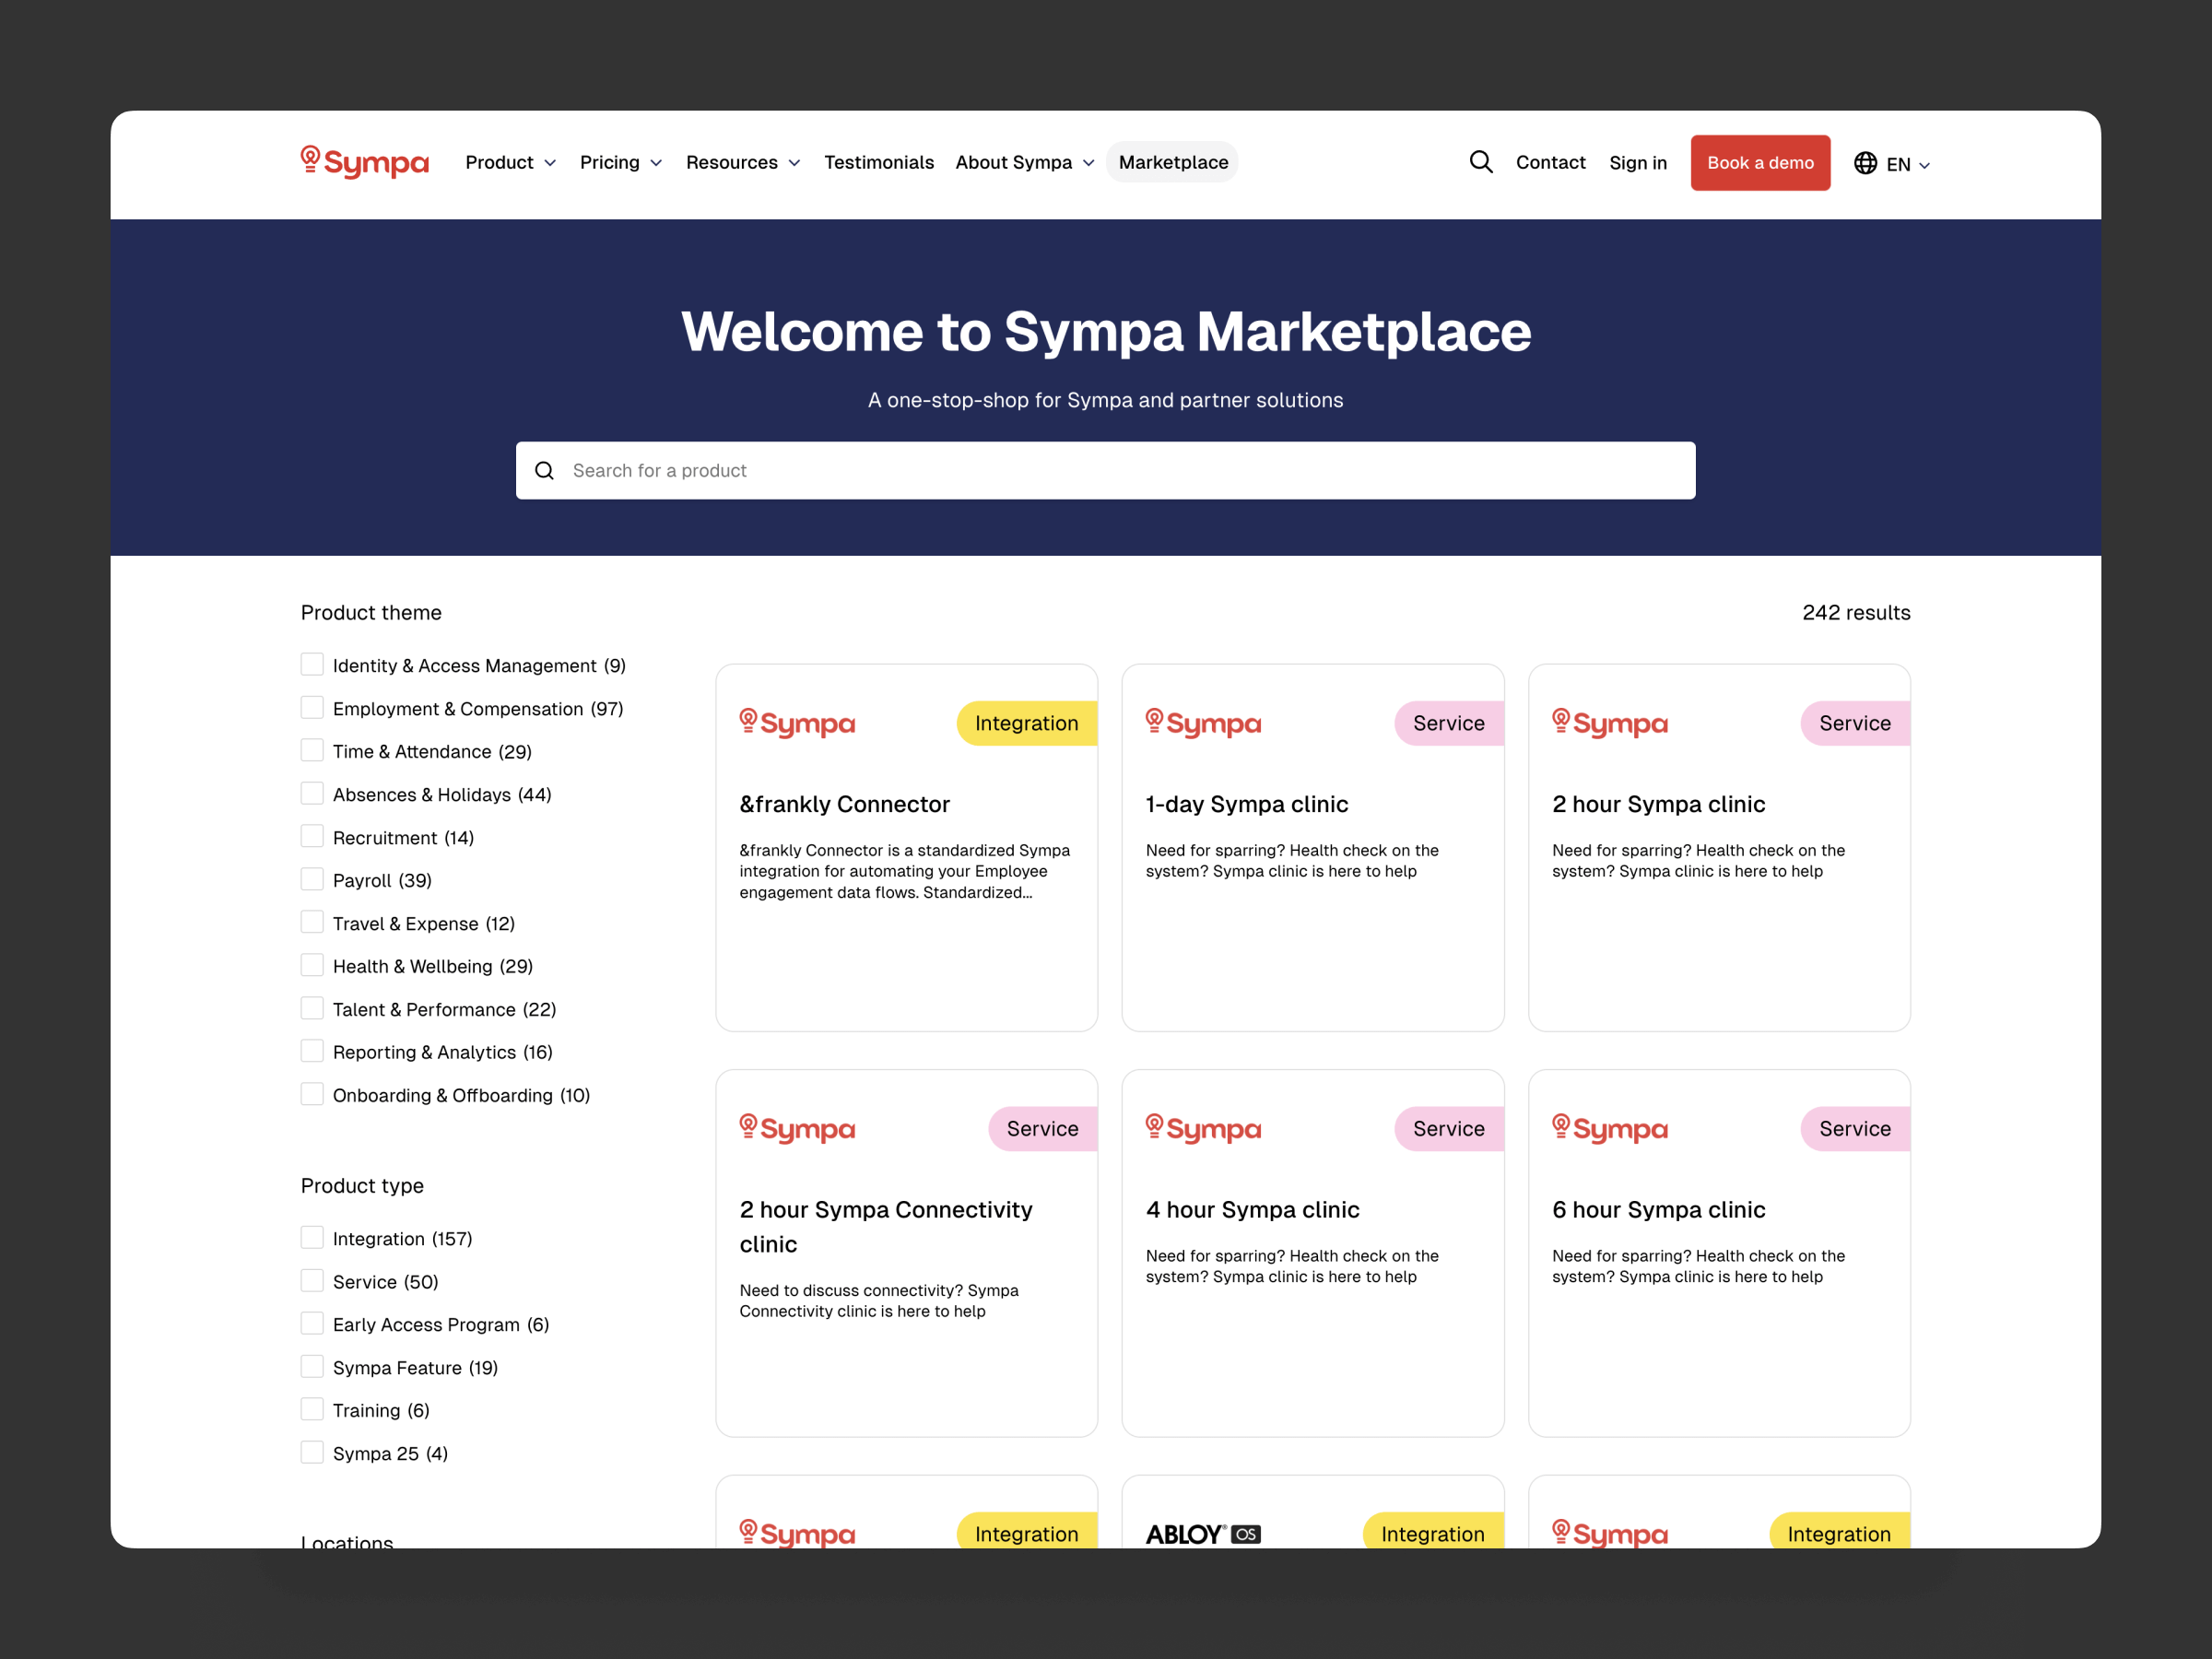Image resolution: width=2212 pixels, height=1659 pixels.
Task: Click the Sympa logo on the 4 hour Sympa clinic card
Action: tap(1203, 1128)
